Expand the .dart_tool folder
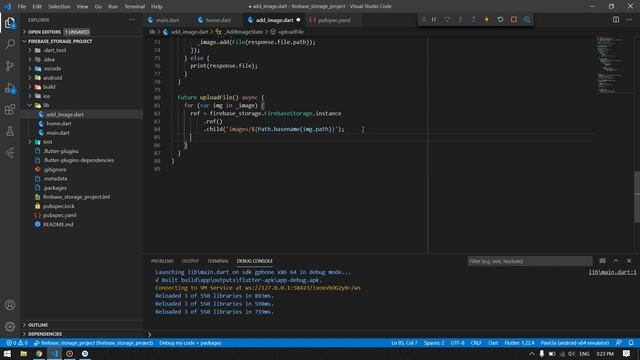Image resolution: width=640 pixels, height=360 pixels. point(30,50)
